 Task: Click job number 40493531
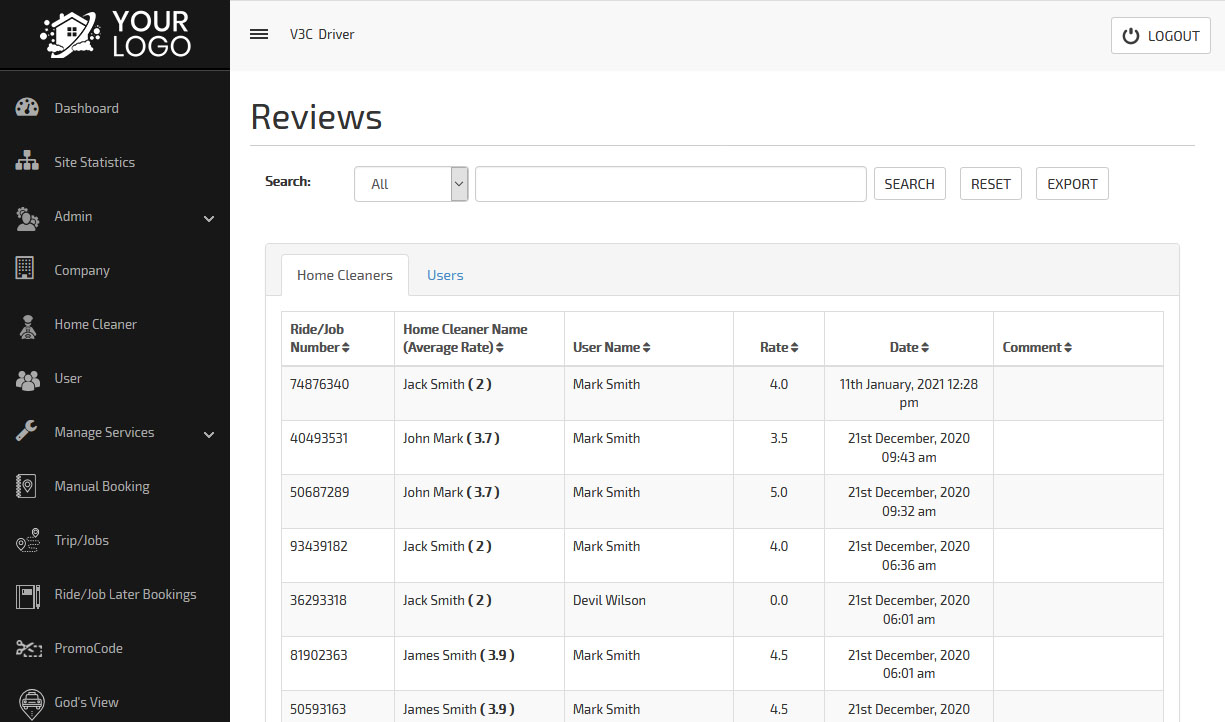[319, 438]
